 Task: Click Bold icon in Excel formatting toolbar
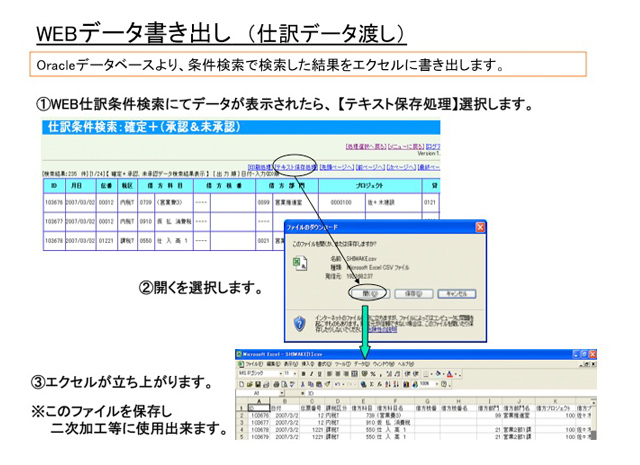[303, 374]
